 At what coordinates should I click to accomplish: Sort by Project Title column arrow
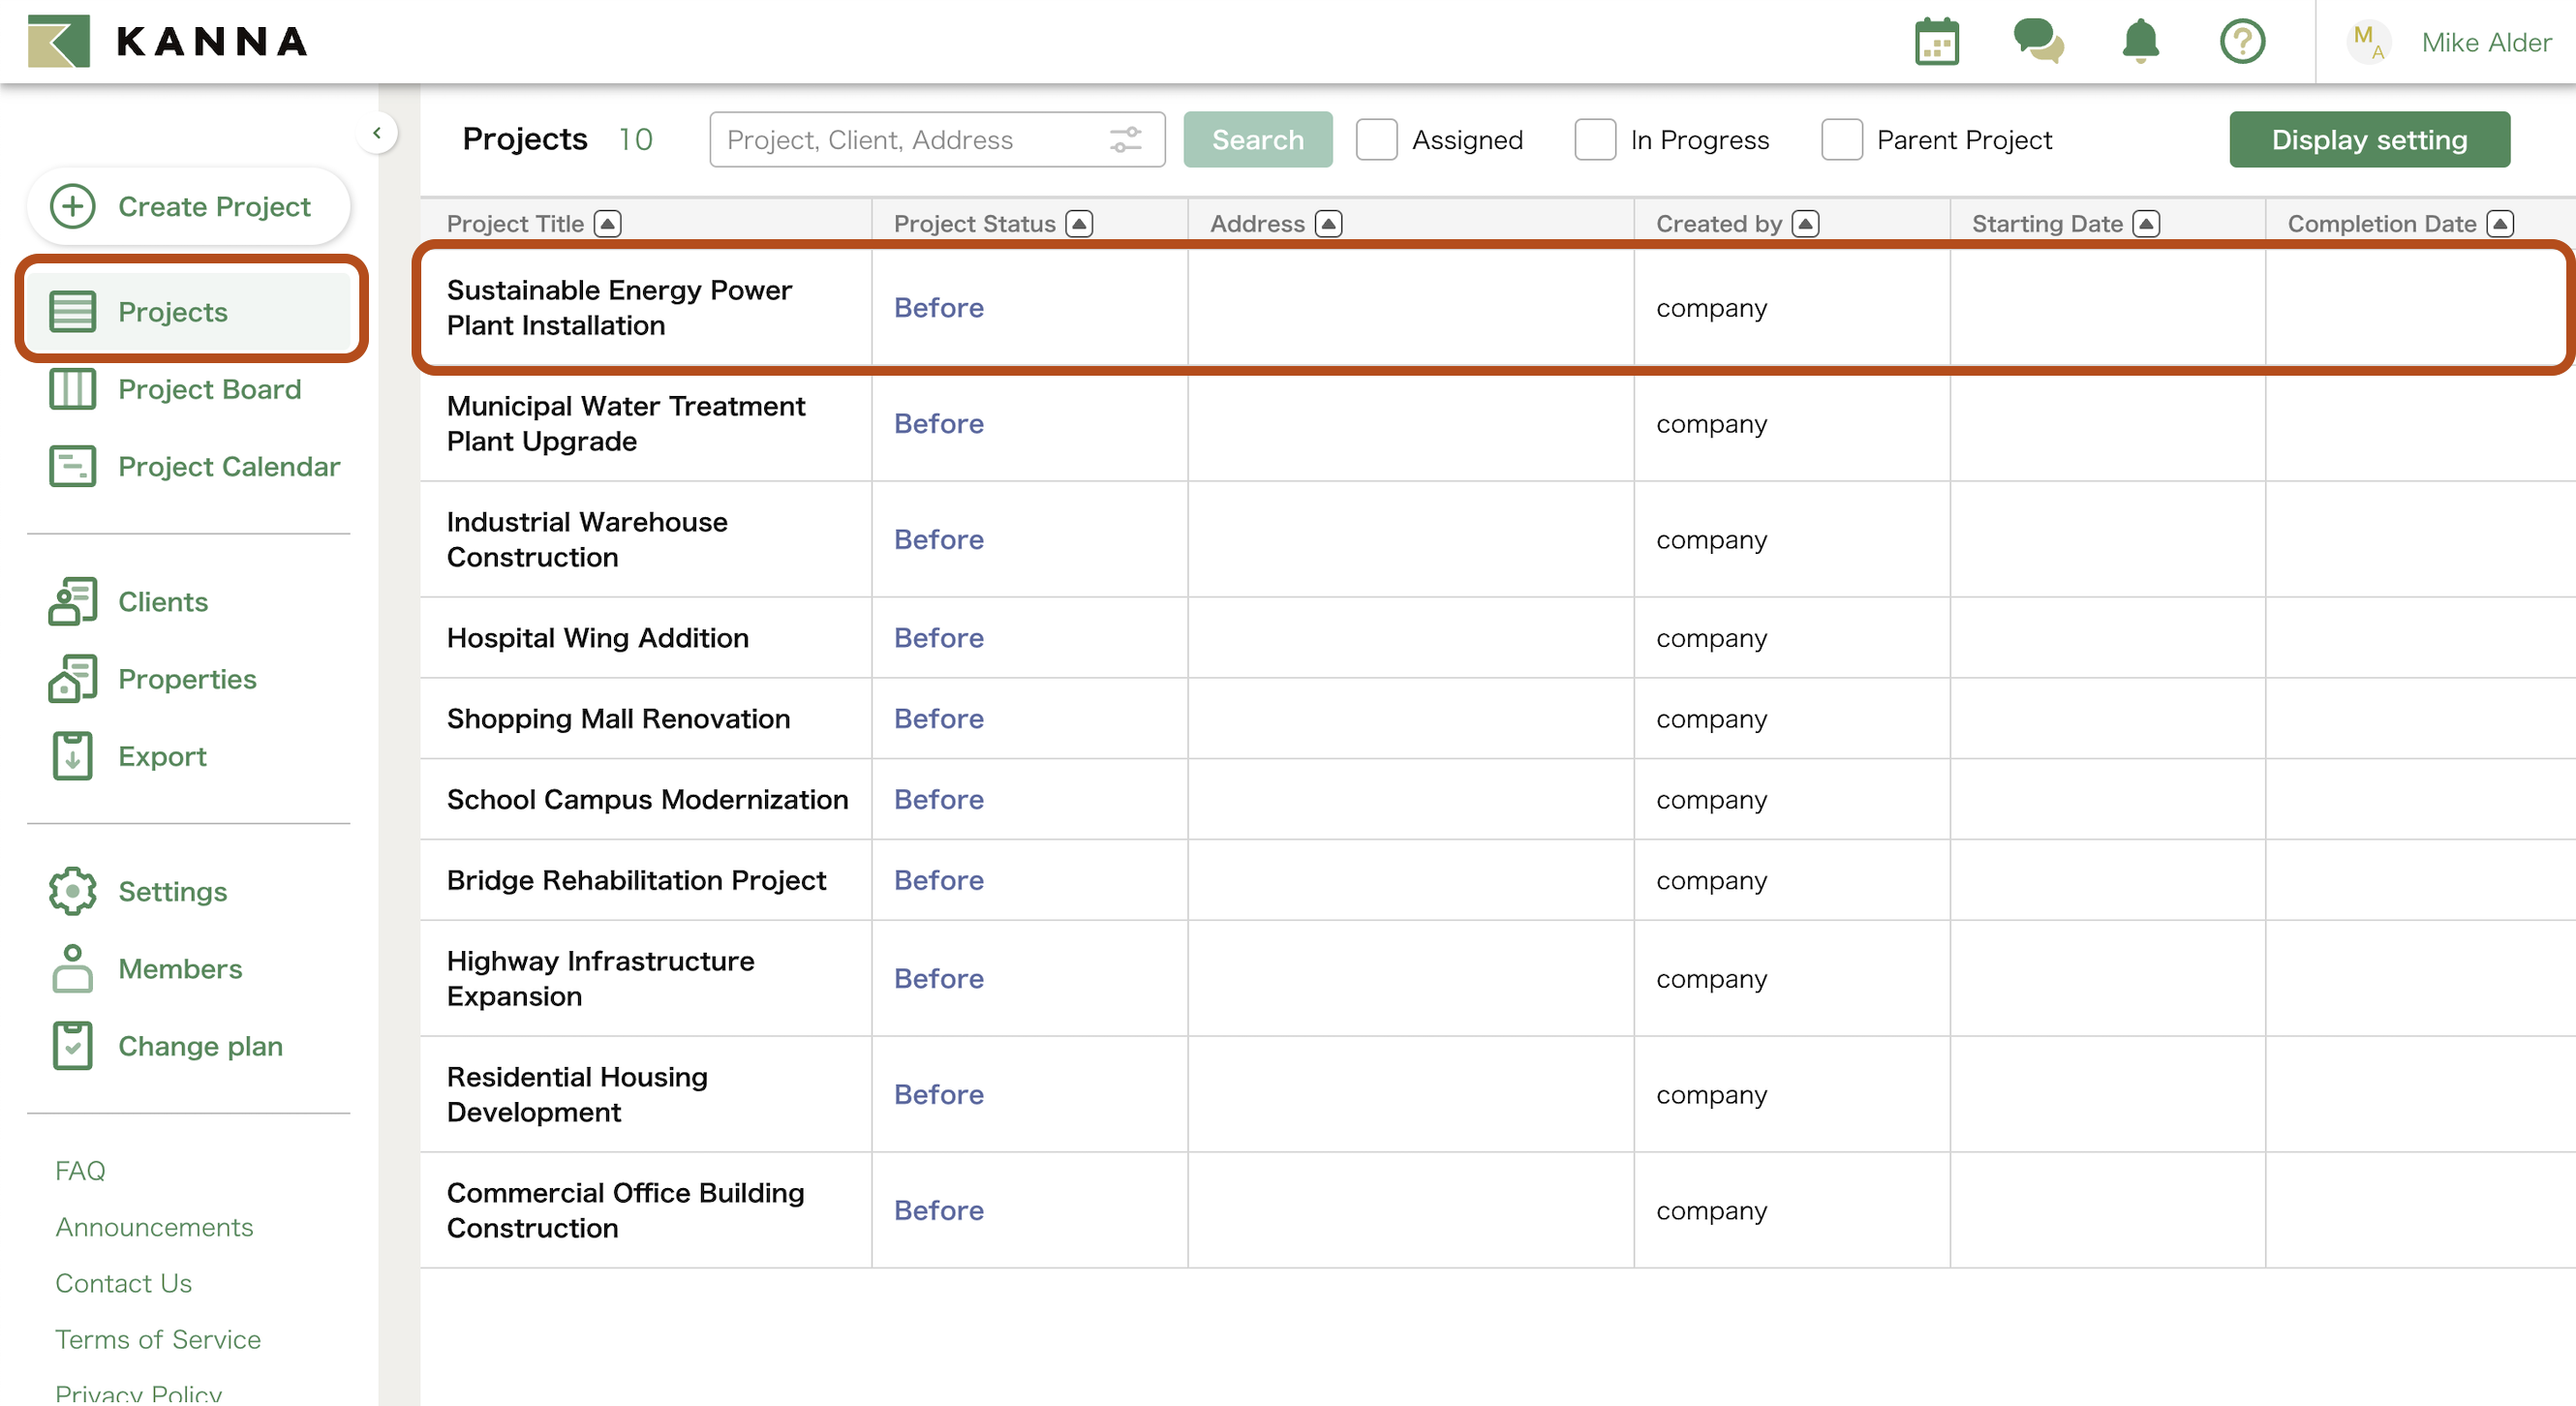[x=607, y=224]
